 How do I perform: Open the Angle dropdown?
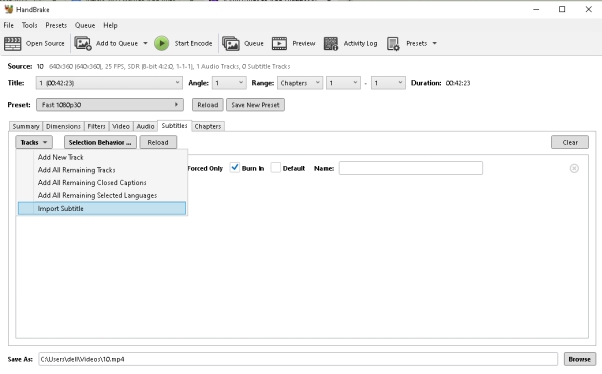[x=229, y=83]
